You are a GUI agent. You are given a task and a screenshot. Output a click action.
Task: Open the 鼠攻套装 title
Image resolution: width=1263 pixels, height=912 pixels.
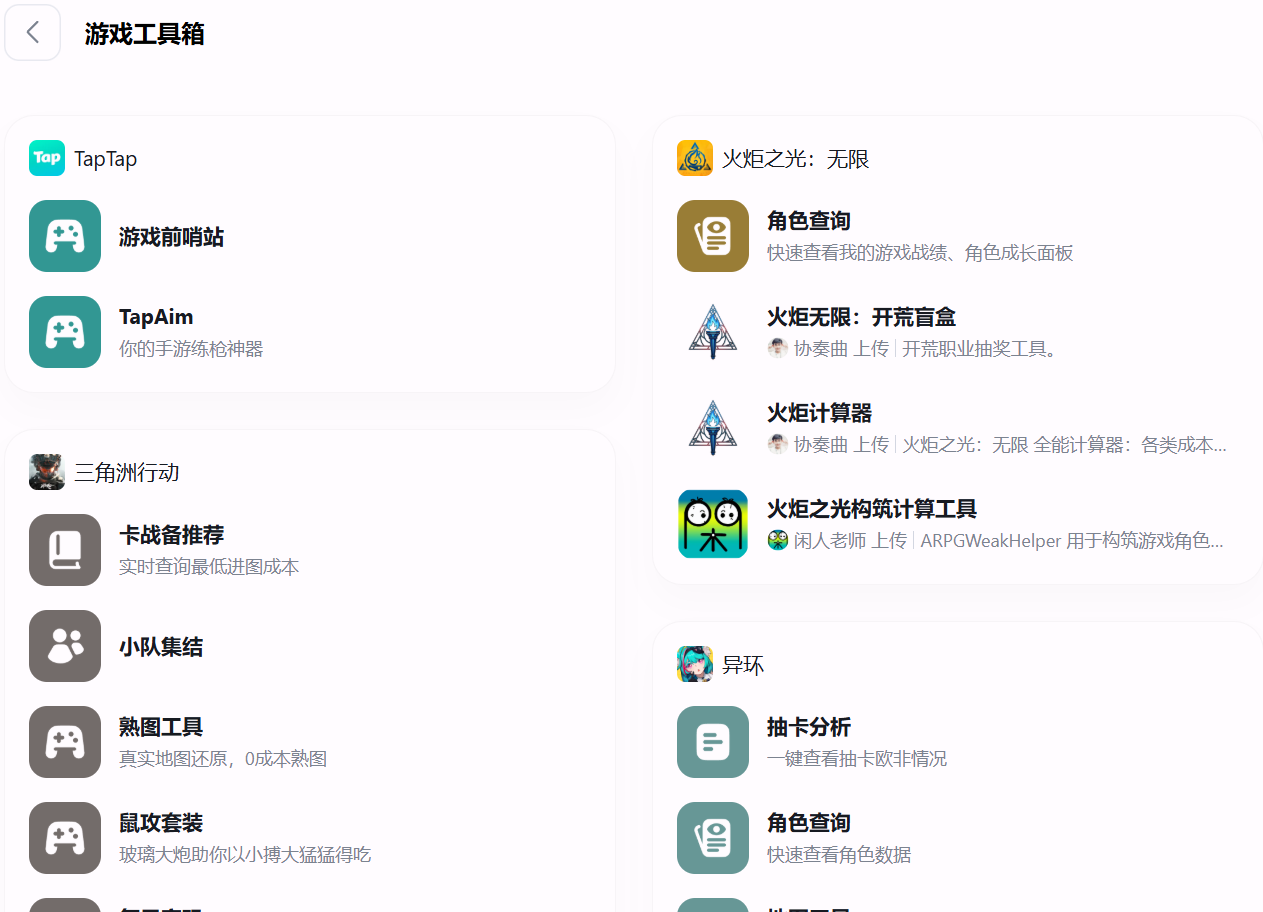161,823
